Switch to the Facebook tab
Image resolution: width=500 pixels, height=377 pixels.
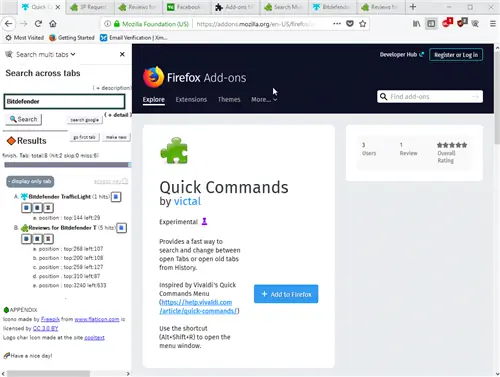coord(186,7)
